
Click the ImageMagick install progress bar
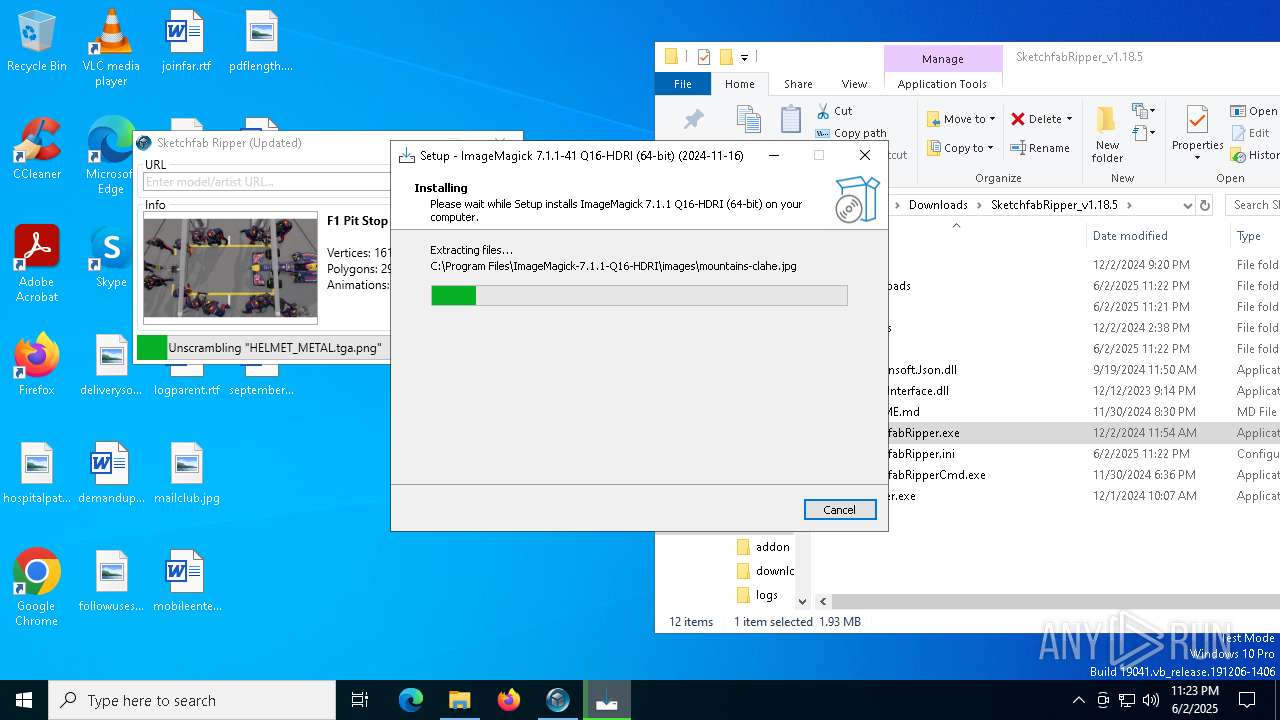pyautogui.click(x=639, y=295)
